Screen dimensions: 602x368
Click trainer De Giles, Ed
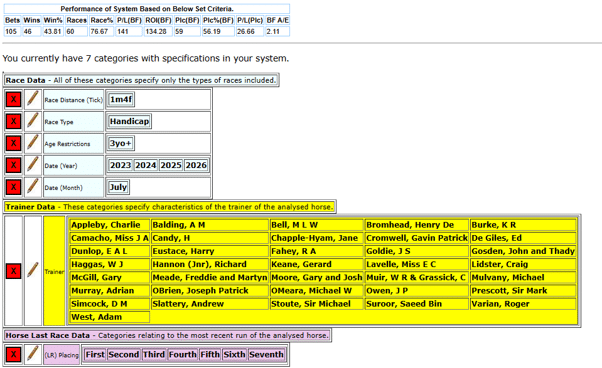(523, 238)
